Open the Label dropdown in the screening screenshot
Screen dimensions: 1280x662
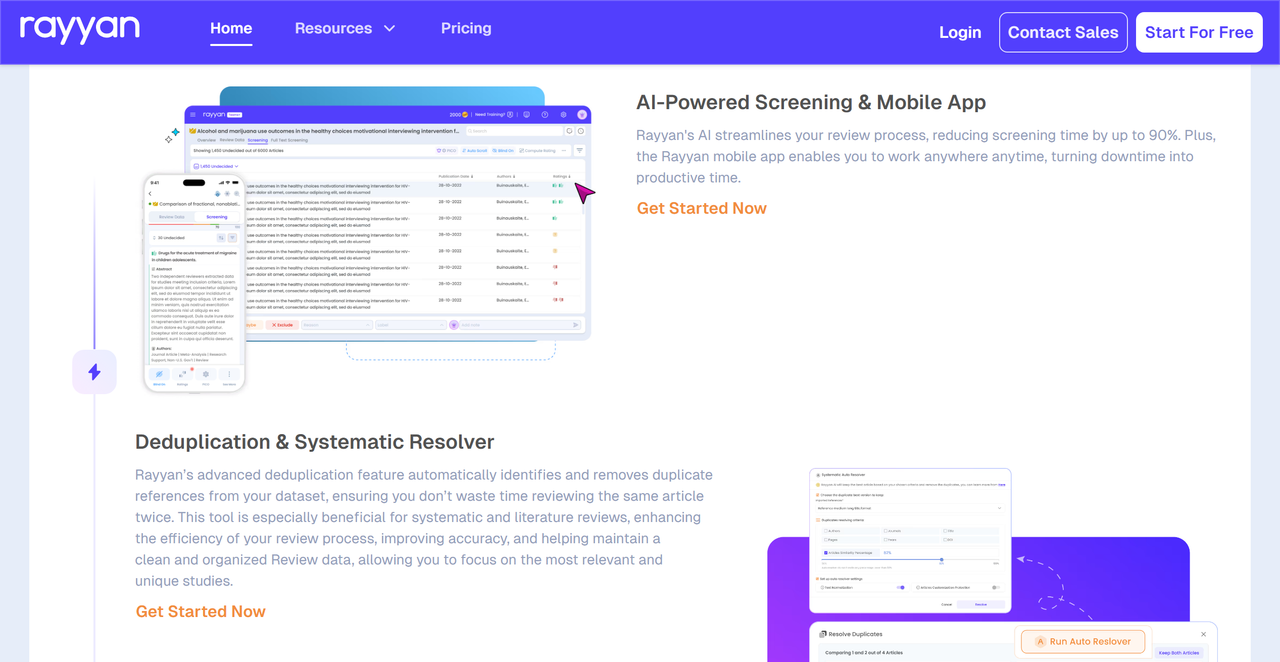coord(410,325)
